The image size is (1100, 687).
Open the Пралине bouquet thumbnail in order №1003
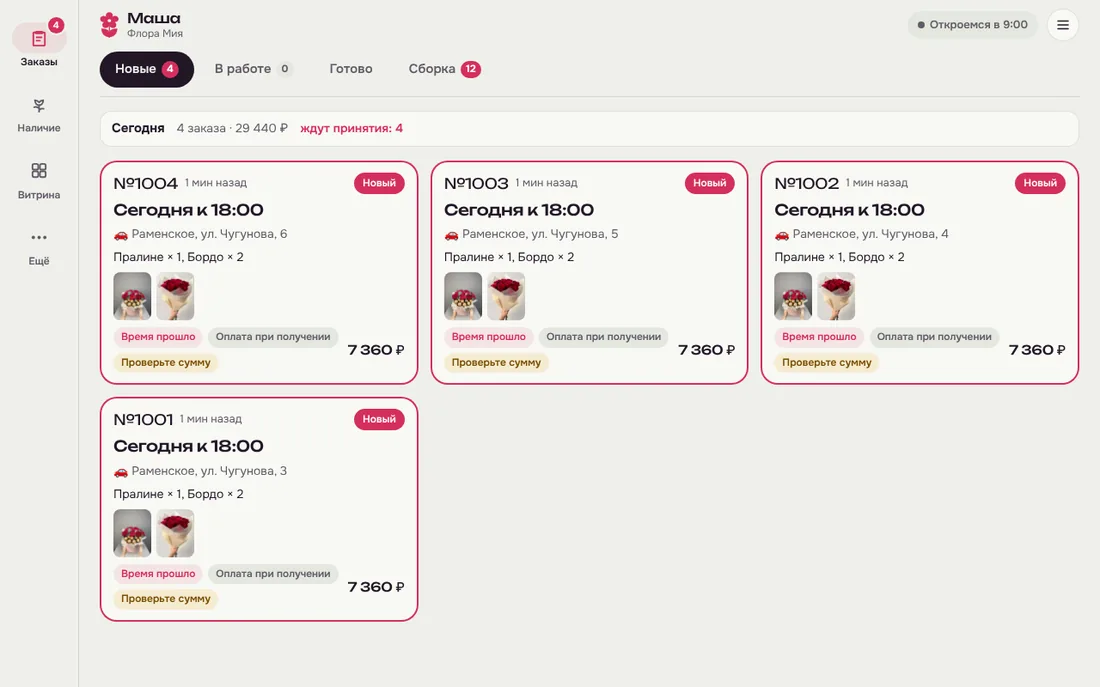463,296
